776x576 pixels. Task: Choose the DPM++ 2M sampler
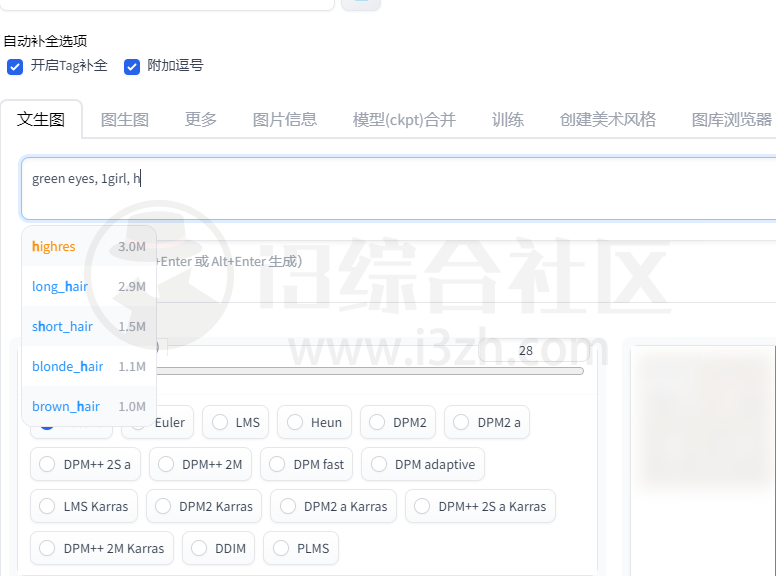[x=200, y=464]
